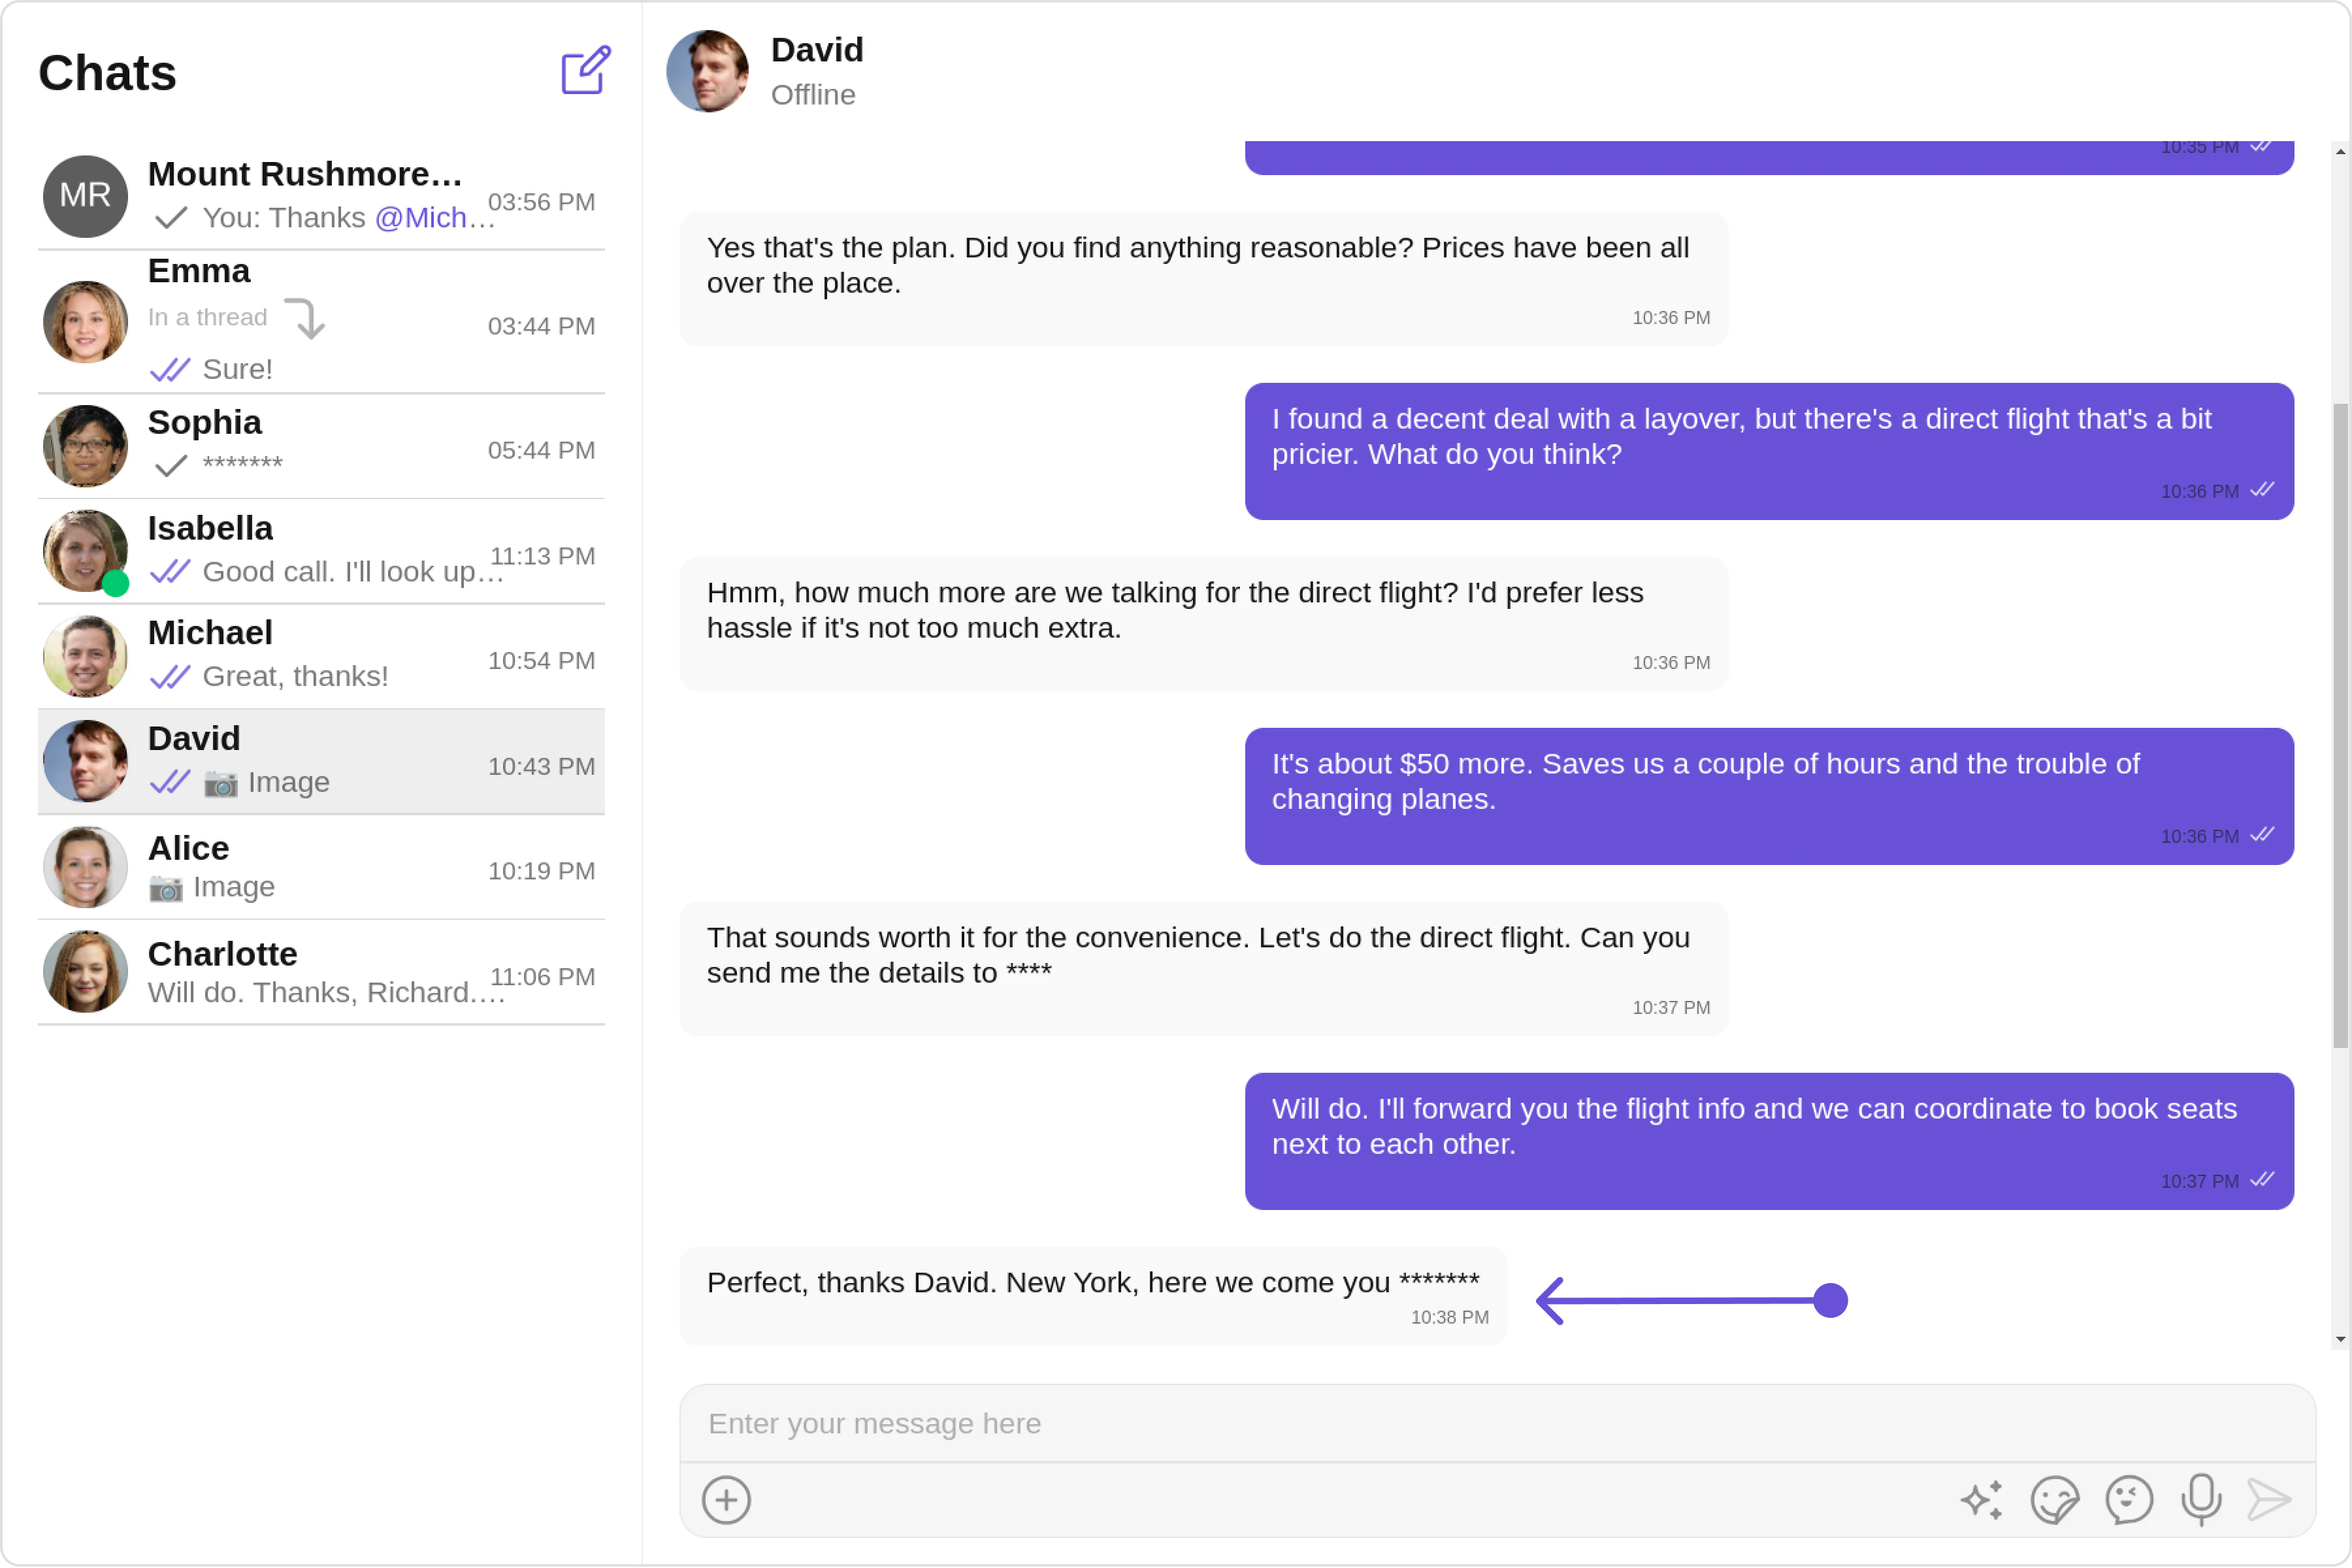
Task: Click the add attachment plus icon
Action: pos(726,1499)
